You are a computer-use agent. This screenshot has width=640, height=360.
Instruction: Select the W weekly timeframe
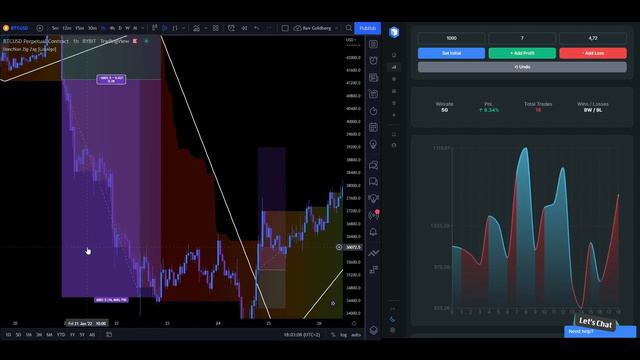point(127,28)
